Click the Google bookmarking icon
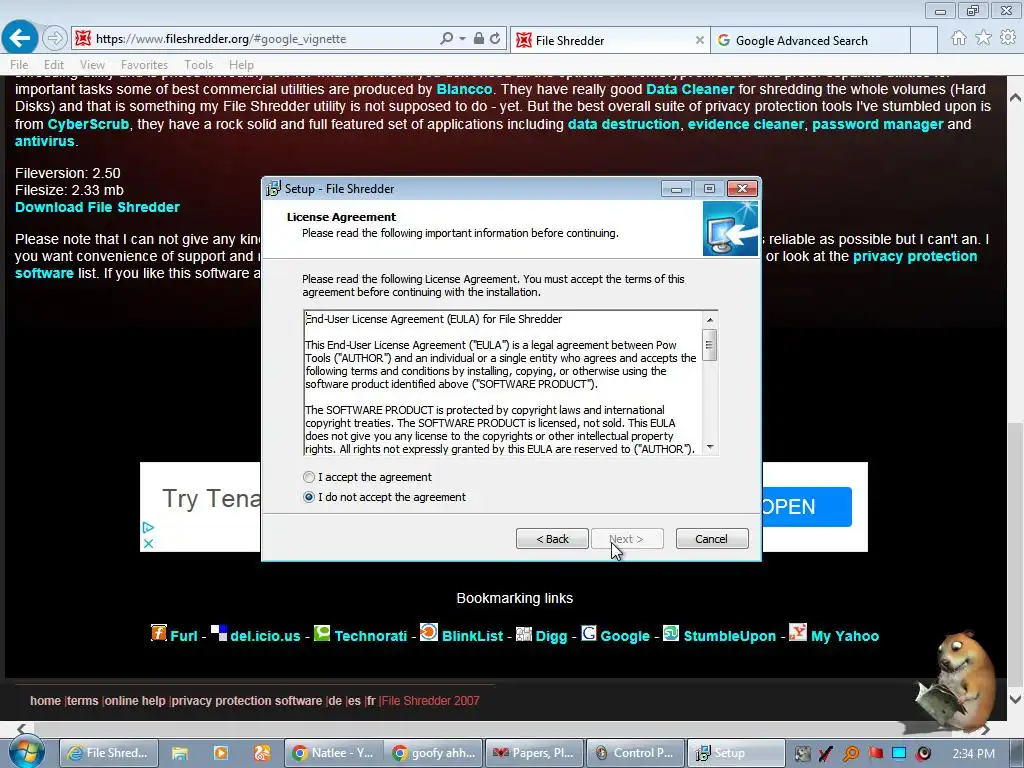This screenshot has height=768, width=1024. 588,633
